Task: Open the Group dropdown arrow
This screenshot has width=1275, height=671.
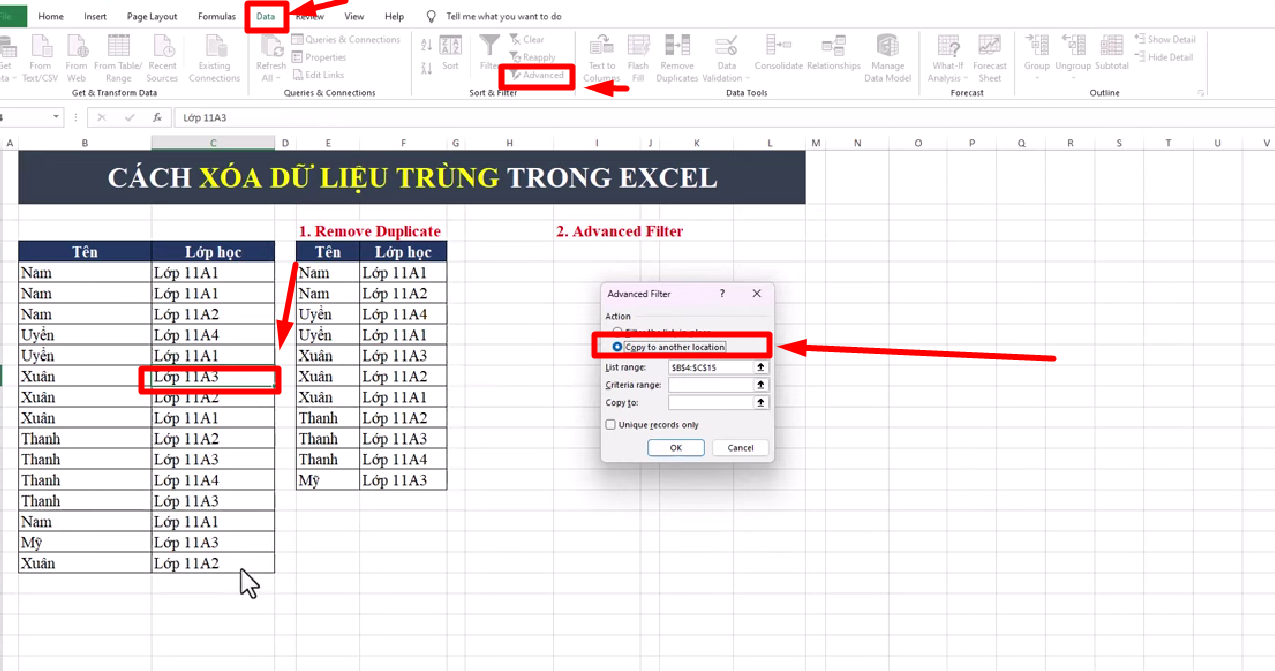Action: 1036,77
